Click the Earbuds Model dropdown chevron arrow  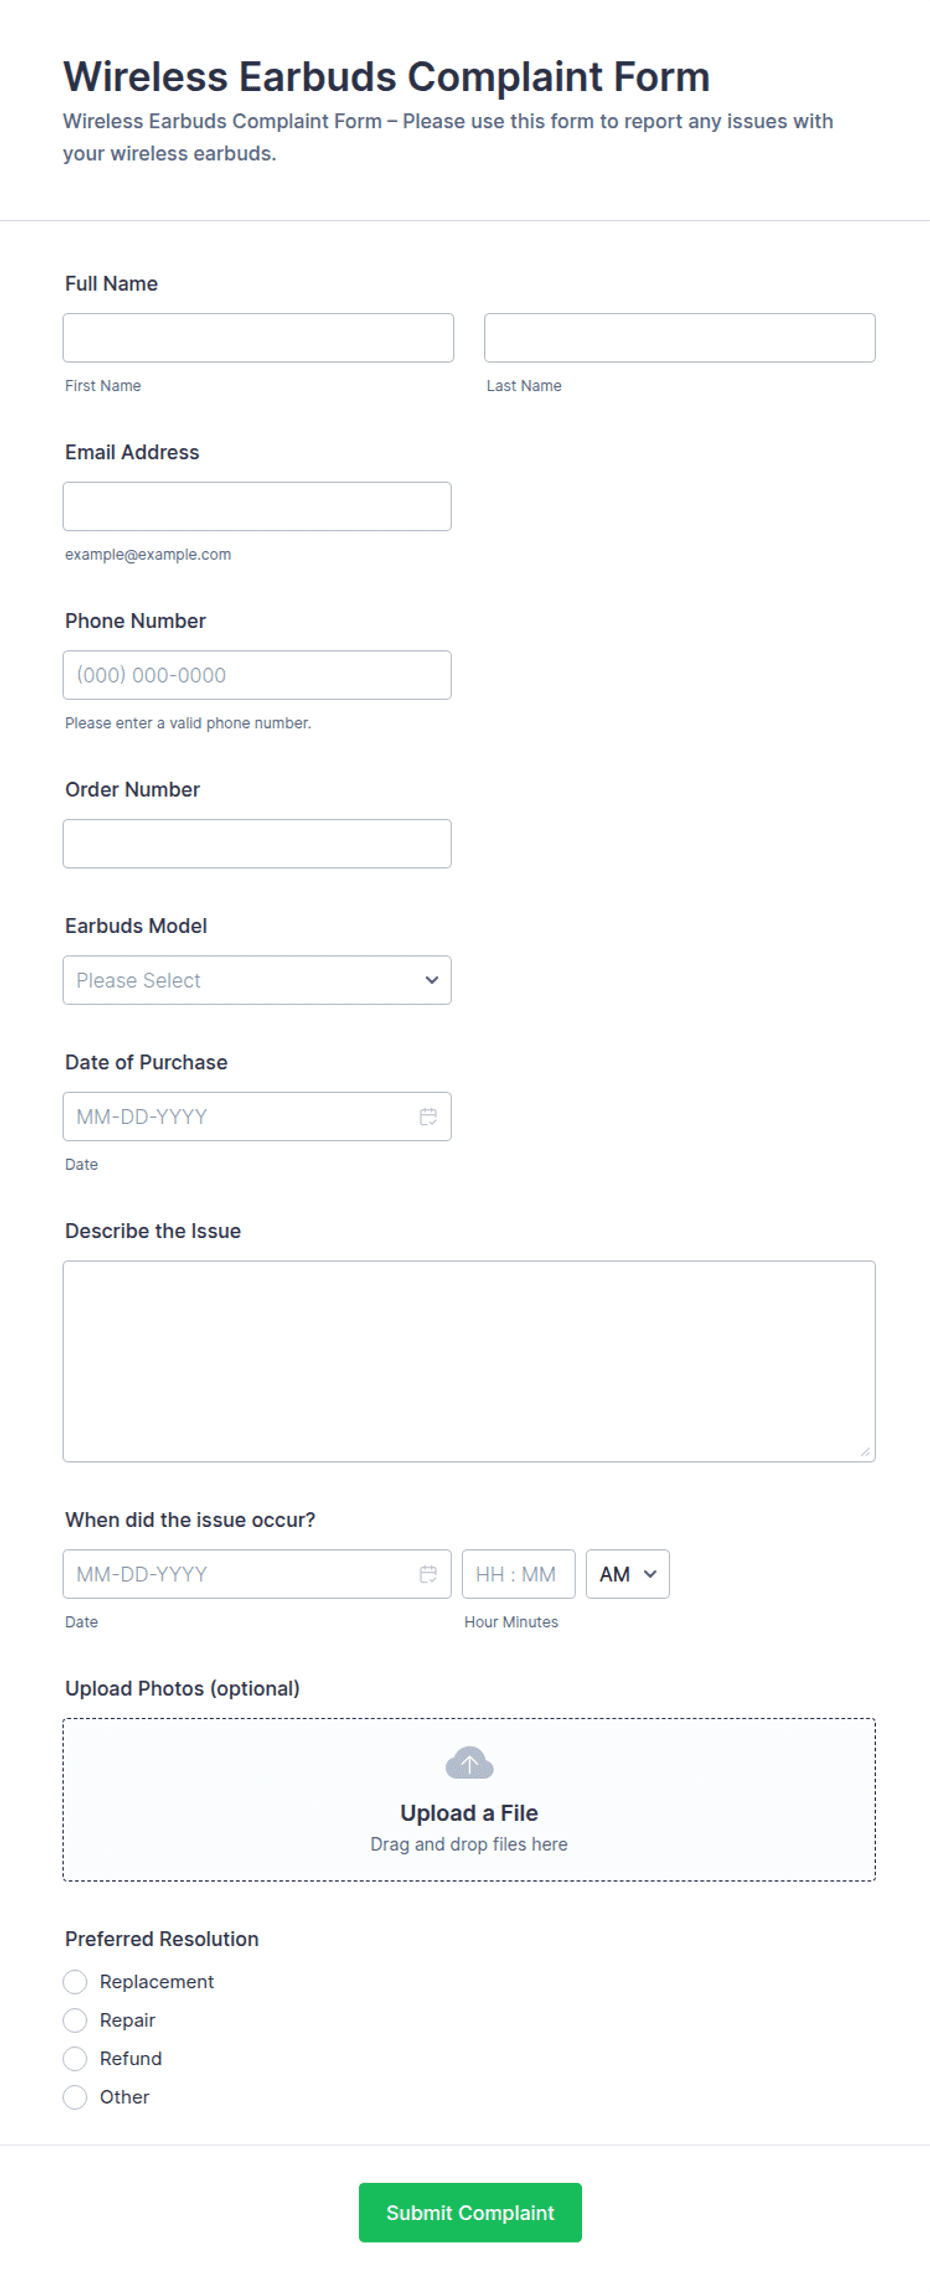point(431,980)
